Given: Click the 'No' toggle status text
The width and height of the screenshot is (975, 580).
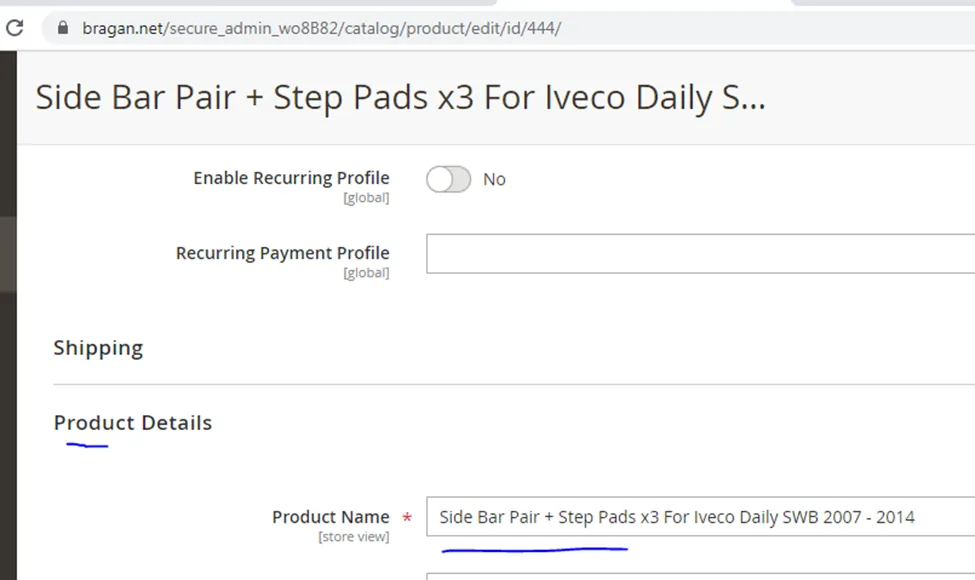Looking at the screenshot, I should coord(494,180).
